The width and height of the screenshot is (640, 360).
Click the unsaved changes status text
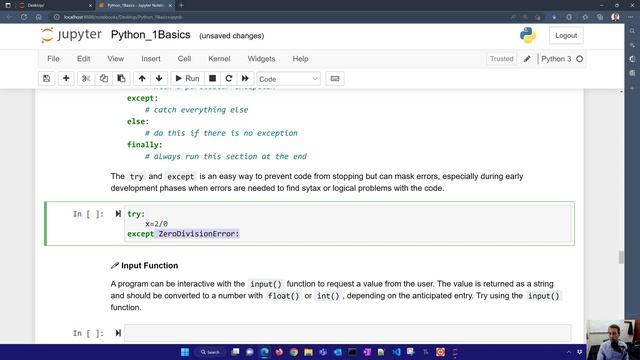[231, 36]
